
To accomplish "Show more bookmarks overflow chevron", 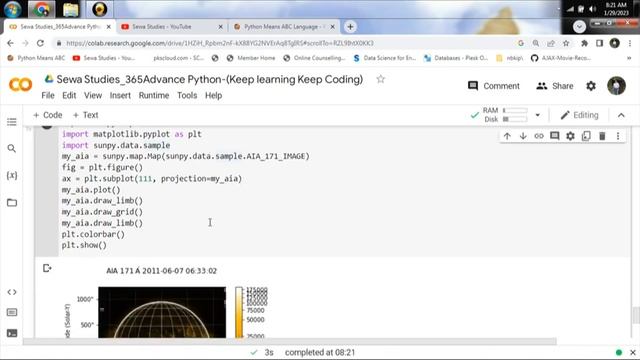I will click(x=629, y=58).
